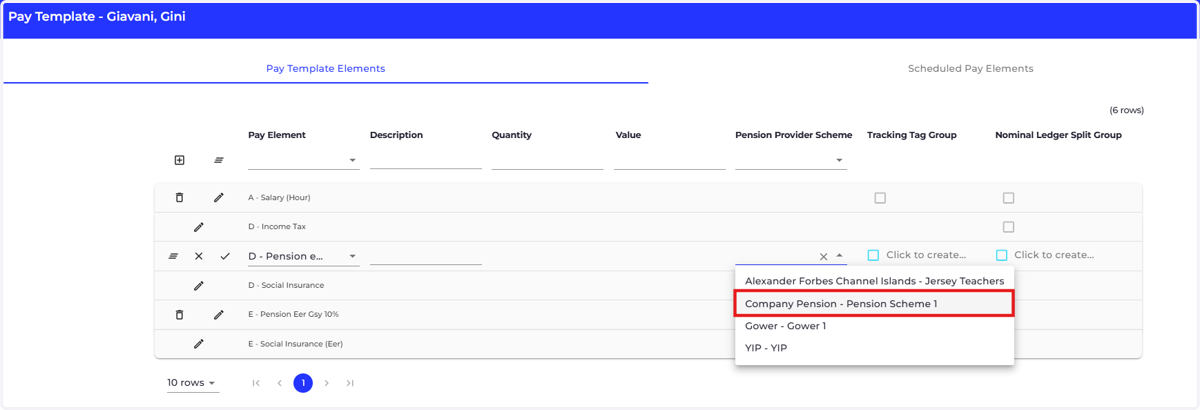
Task: Go to page 1 in pagination
Action: [303, 383]
